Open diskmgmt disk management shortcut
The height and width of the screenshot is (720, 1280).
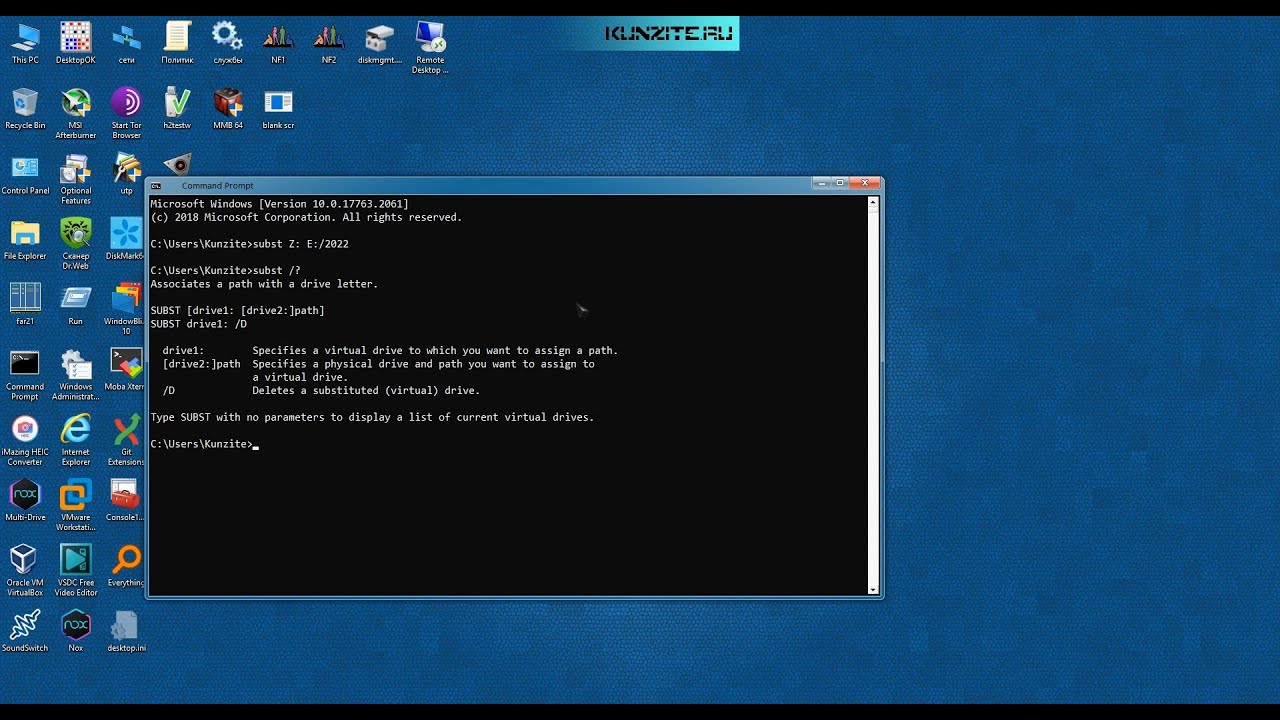click(380, 44)
